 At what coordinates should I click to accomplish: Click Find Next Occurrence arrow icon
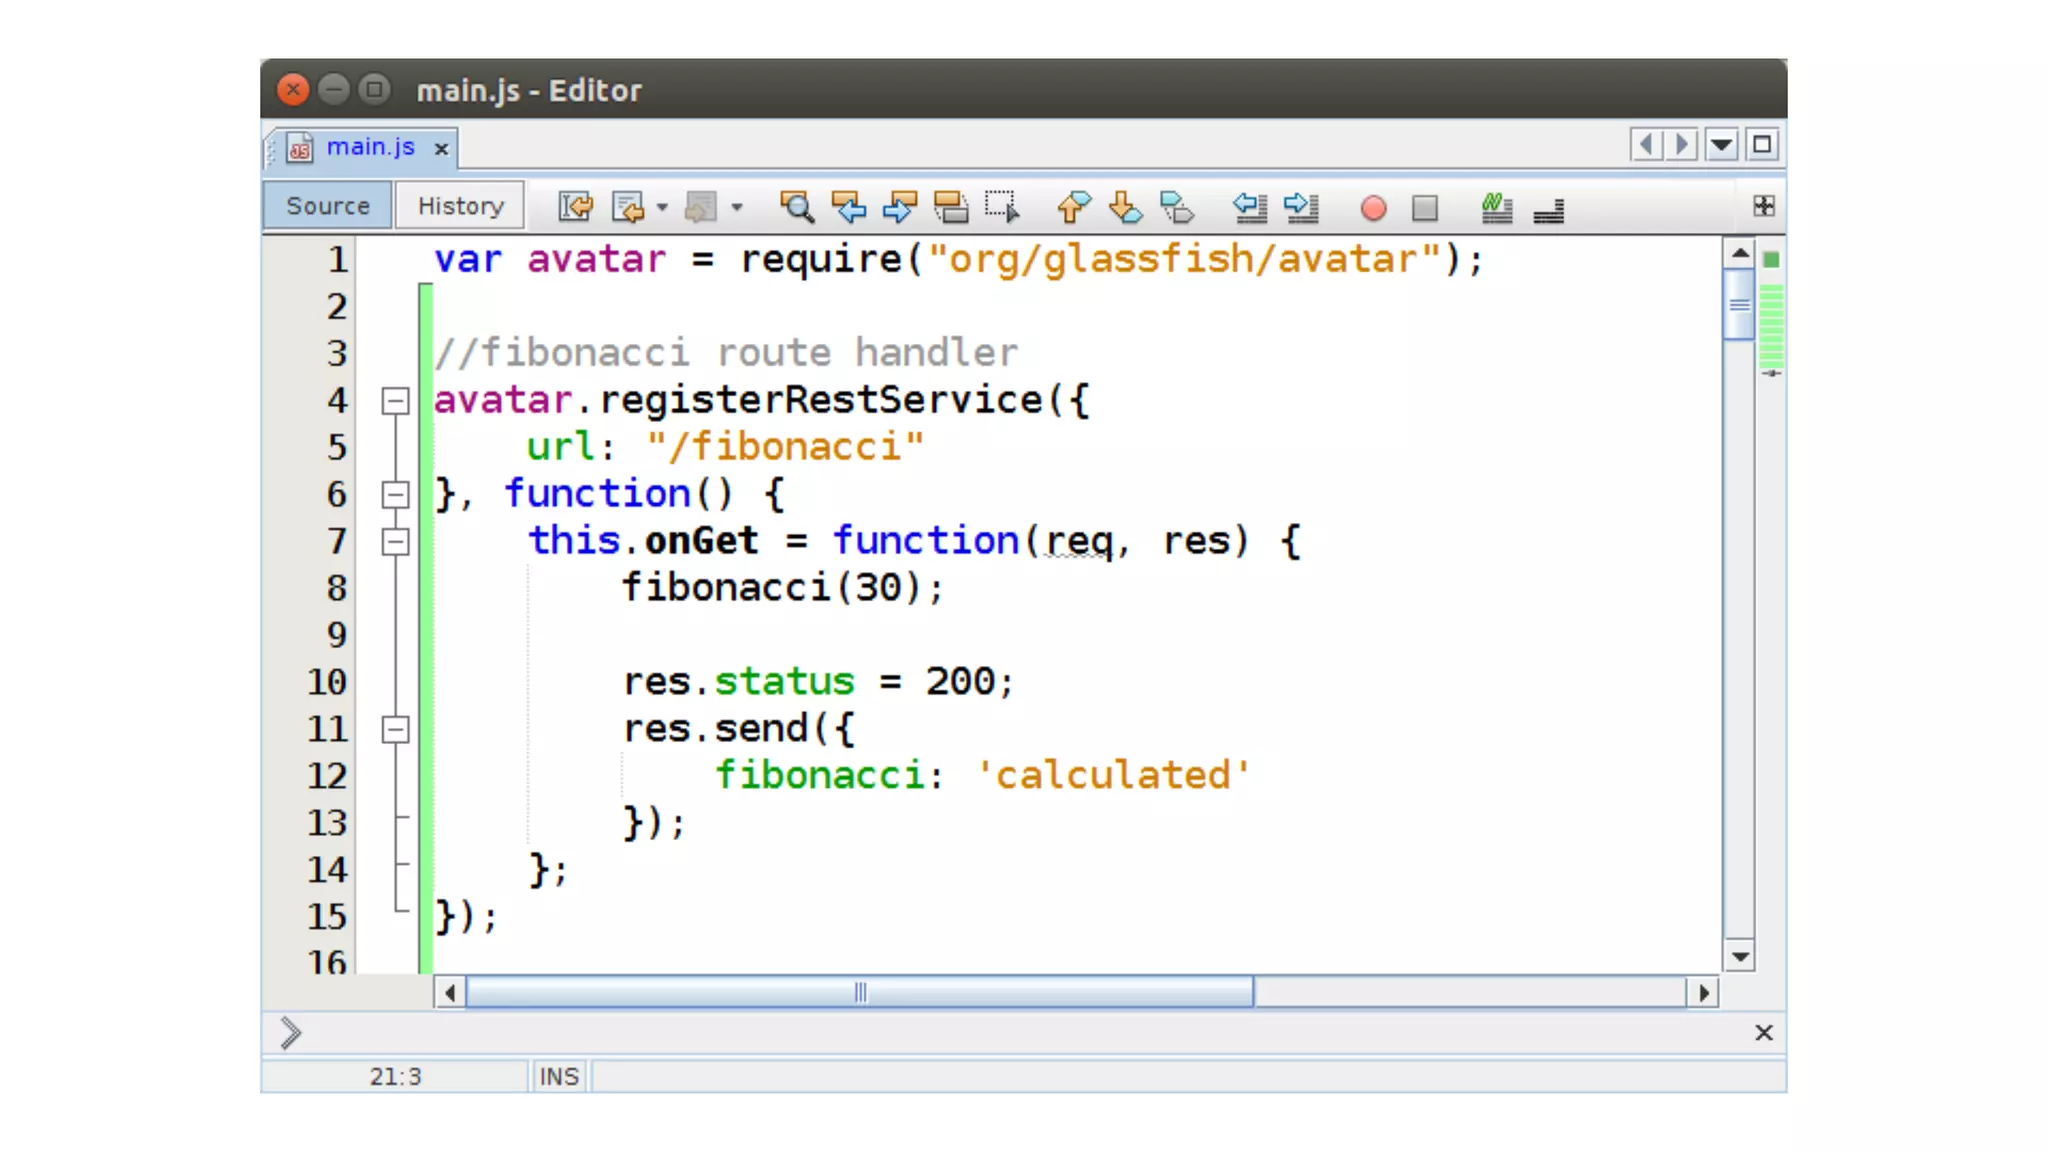coord(900,207)
